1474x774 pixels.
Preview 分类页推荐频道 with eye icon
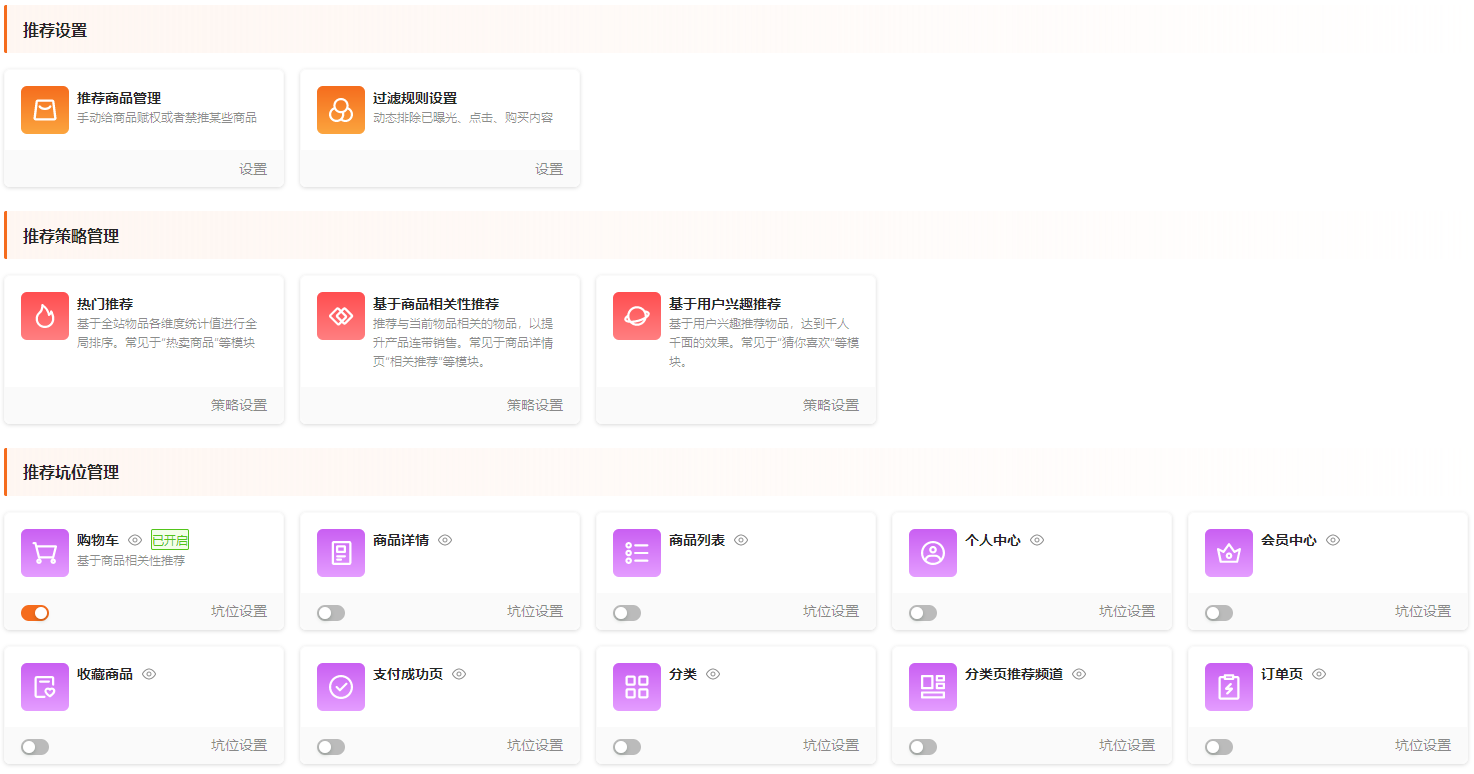[1079, 674]
